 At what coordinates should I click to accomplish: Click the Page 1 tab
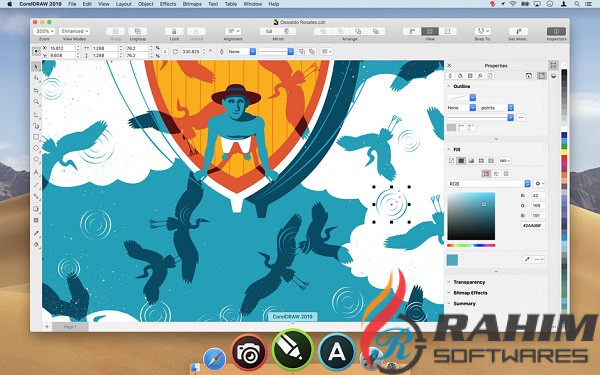[x=70, y=327]
